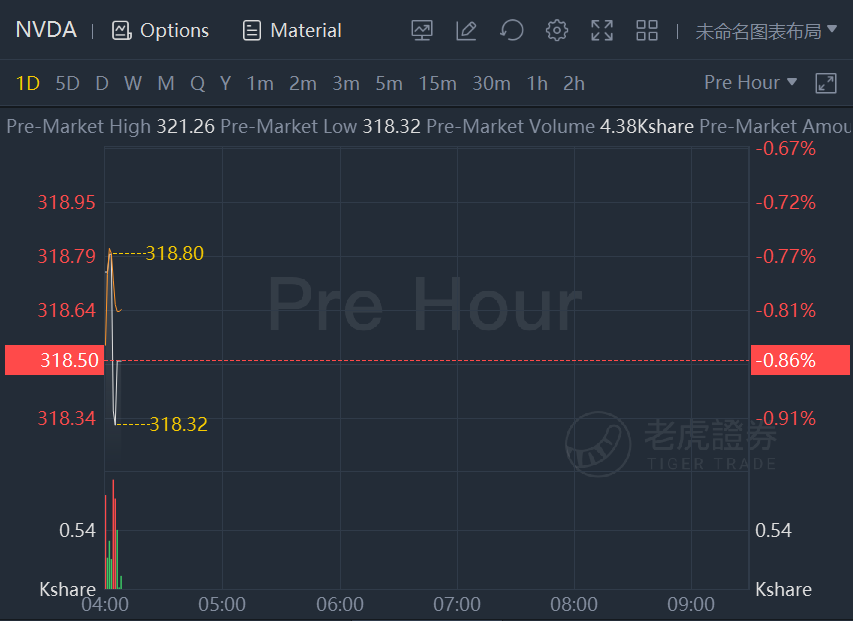Open chart settings gear icon
Image resolution: width=853 pixels, height=621 pixels.
click(x=557, y=30)
